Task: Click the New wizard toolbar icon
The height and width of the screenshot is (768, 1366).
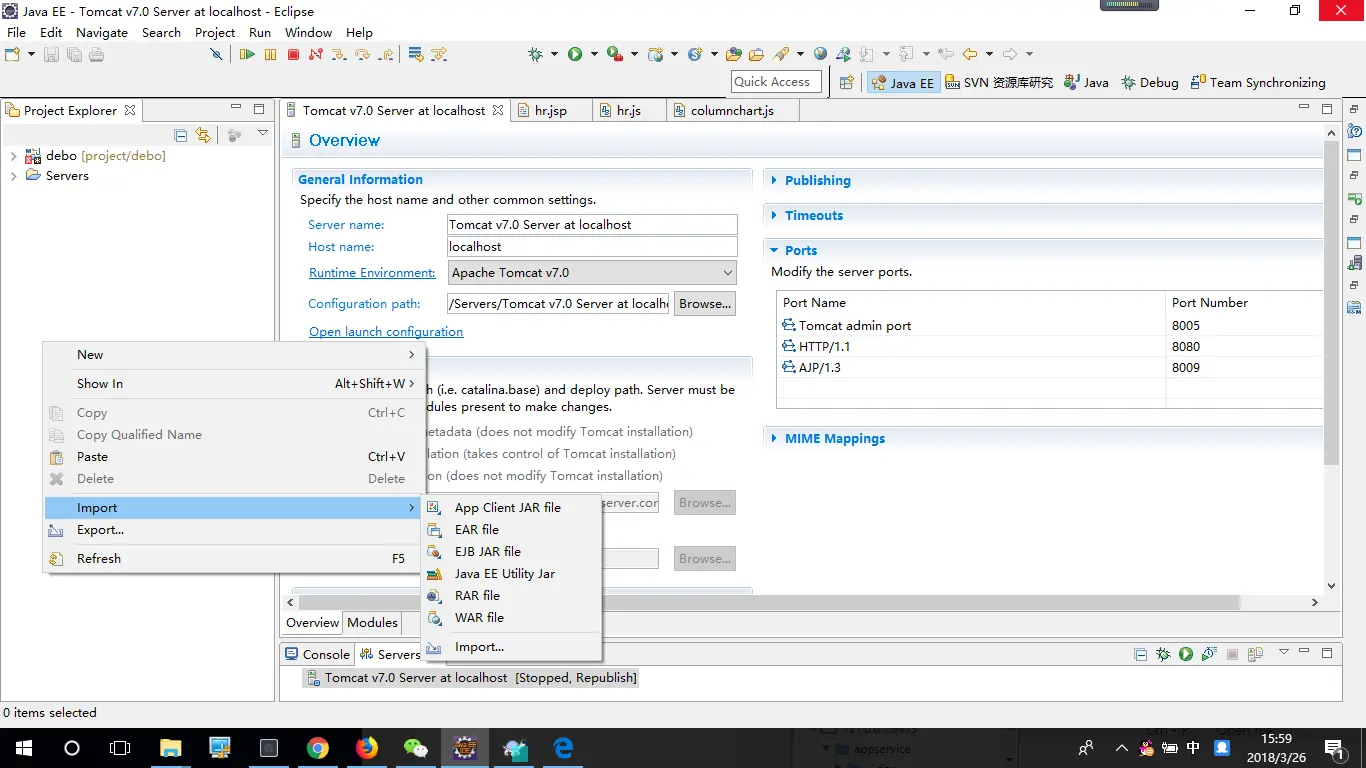Action: coord(13,55)
